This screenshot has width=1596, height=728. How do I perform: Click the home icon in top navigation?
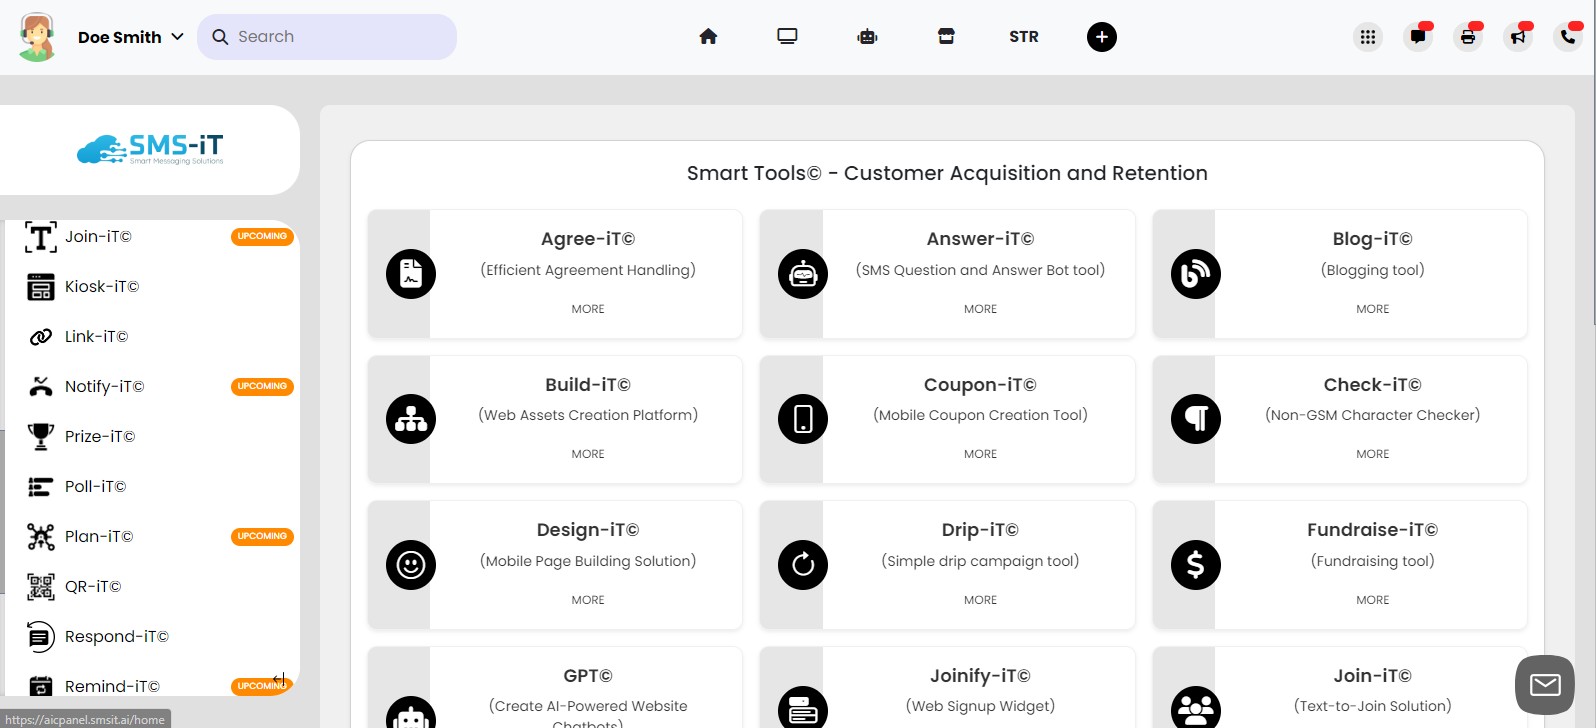click(x=708, y=37)
